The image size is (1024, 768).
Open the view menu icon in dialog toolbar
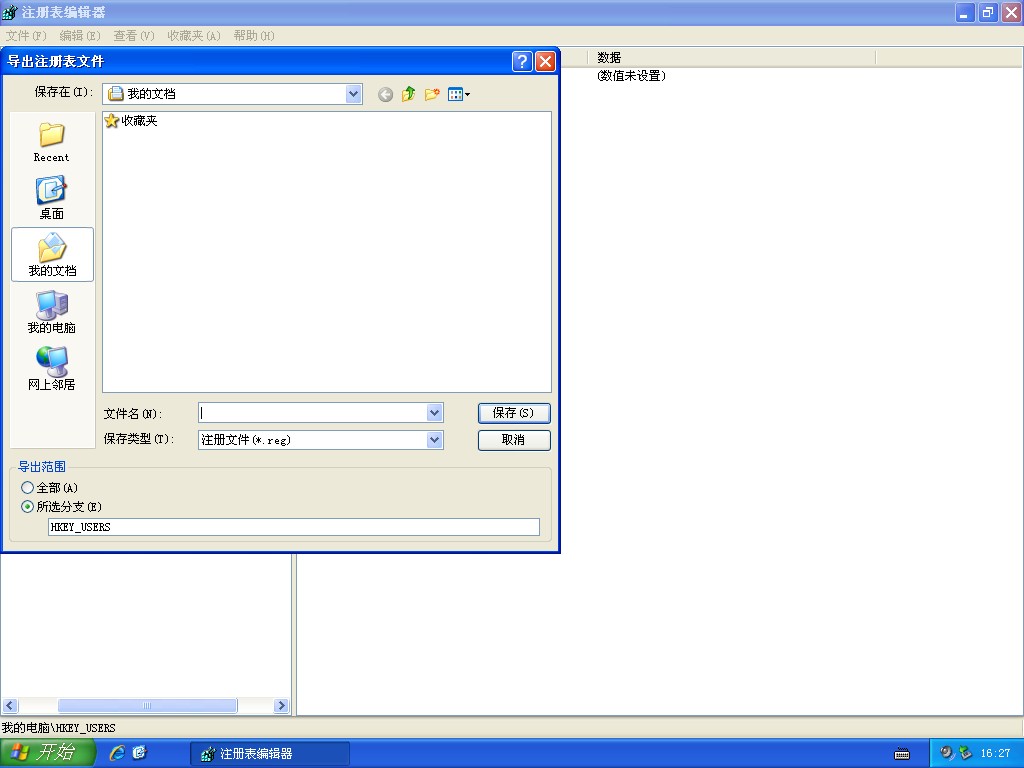459,95
